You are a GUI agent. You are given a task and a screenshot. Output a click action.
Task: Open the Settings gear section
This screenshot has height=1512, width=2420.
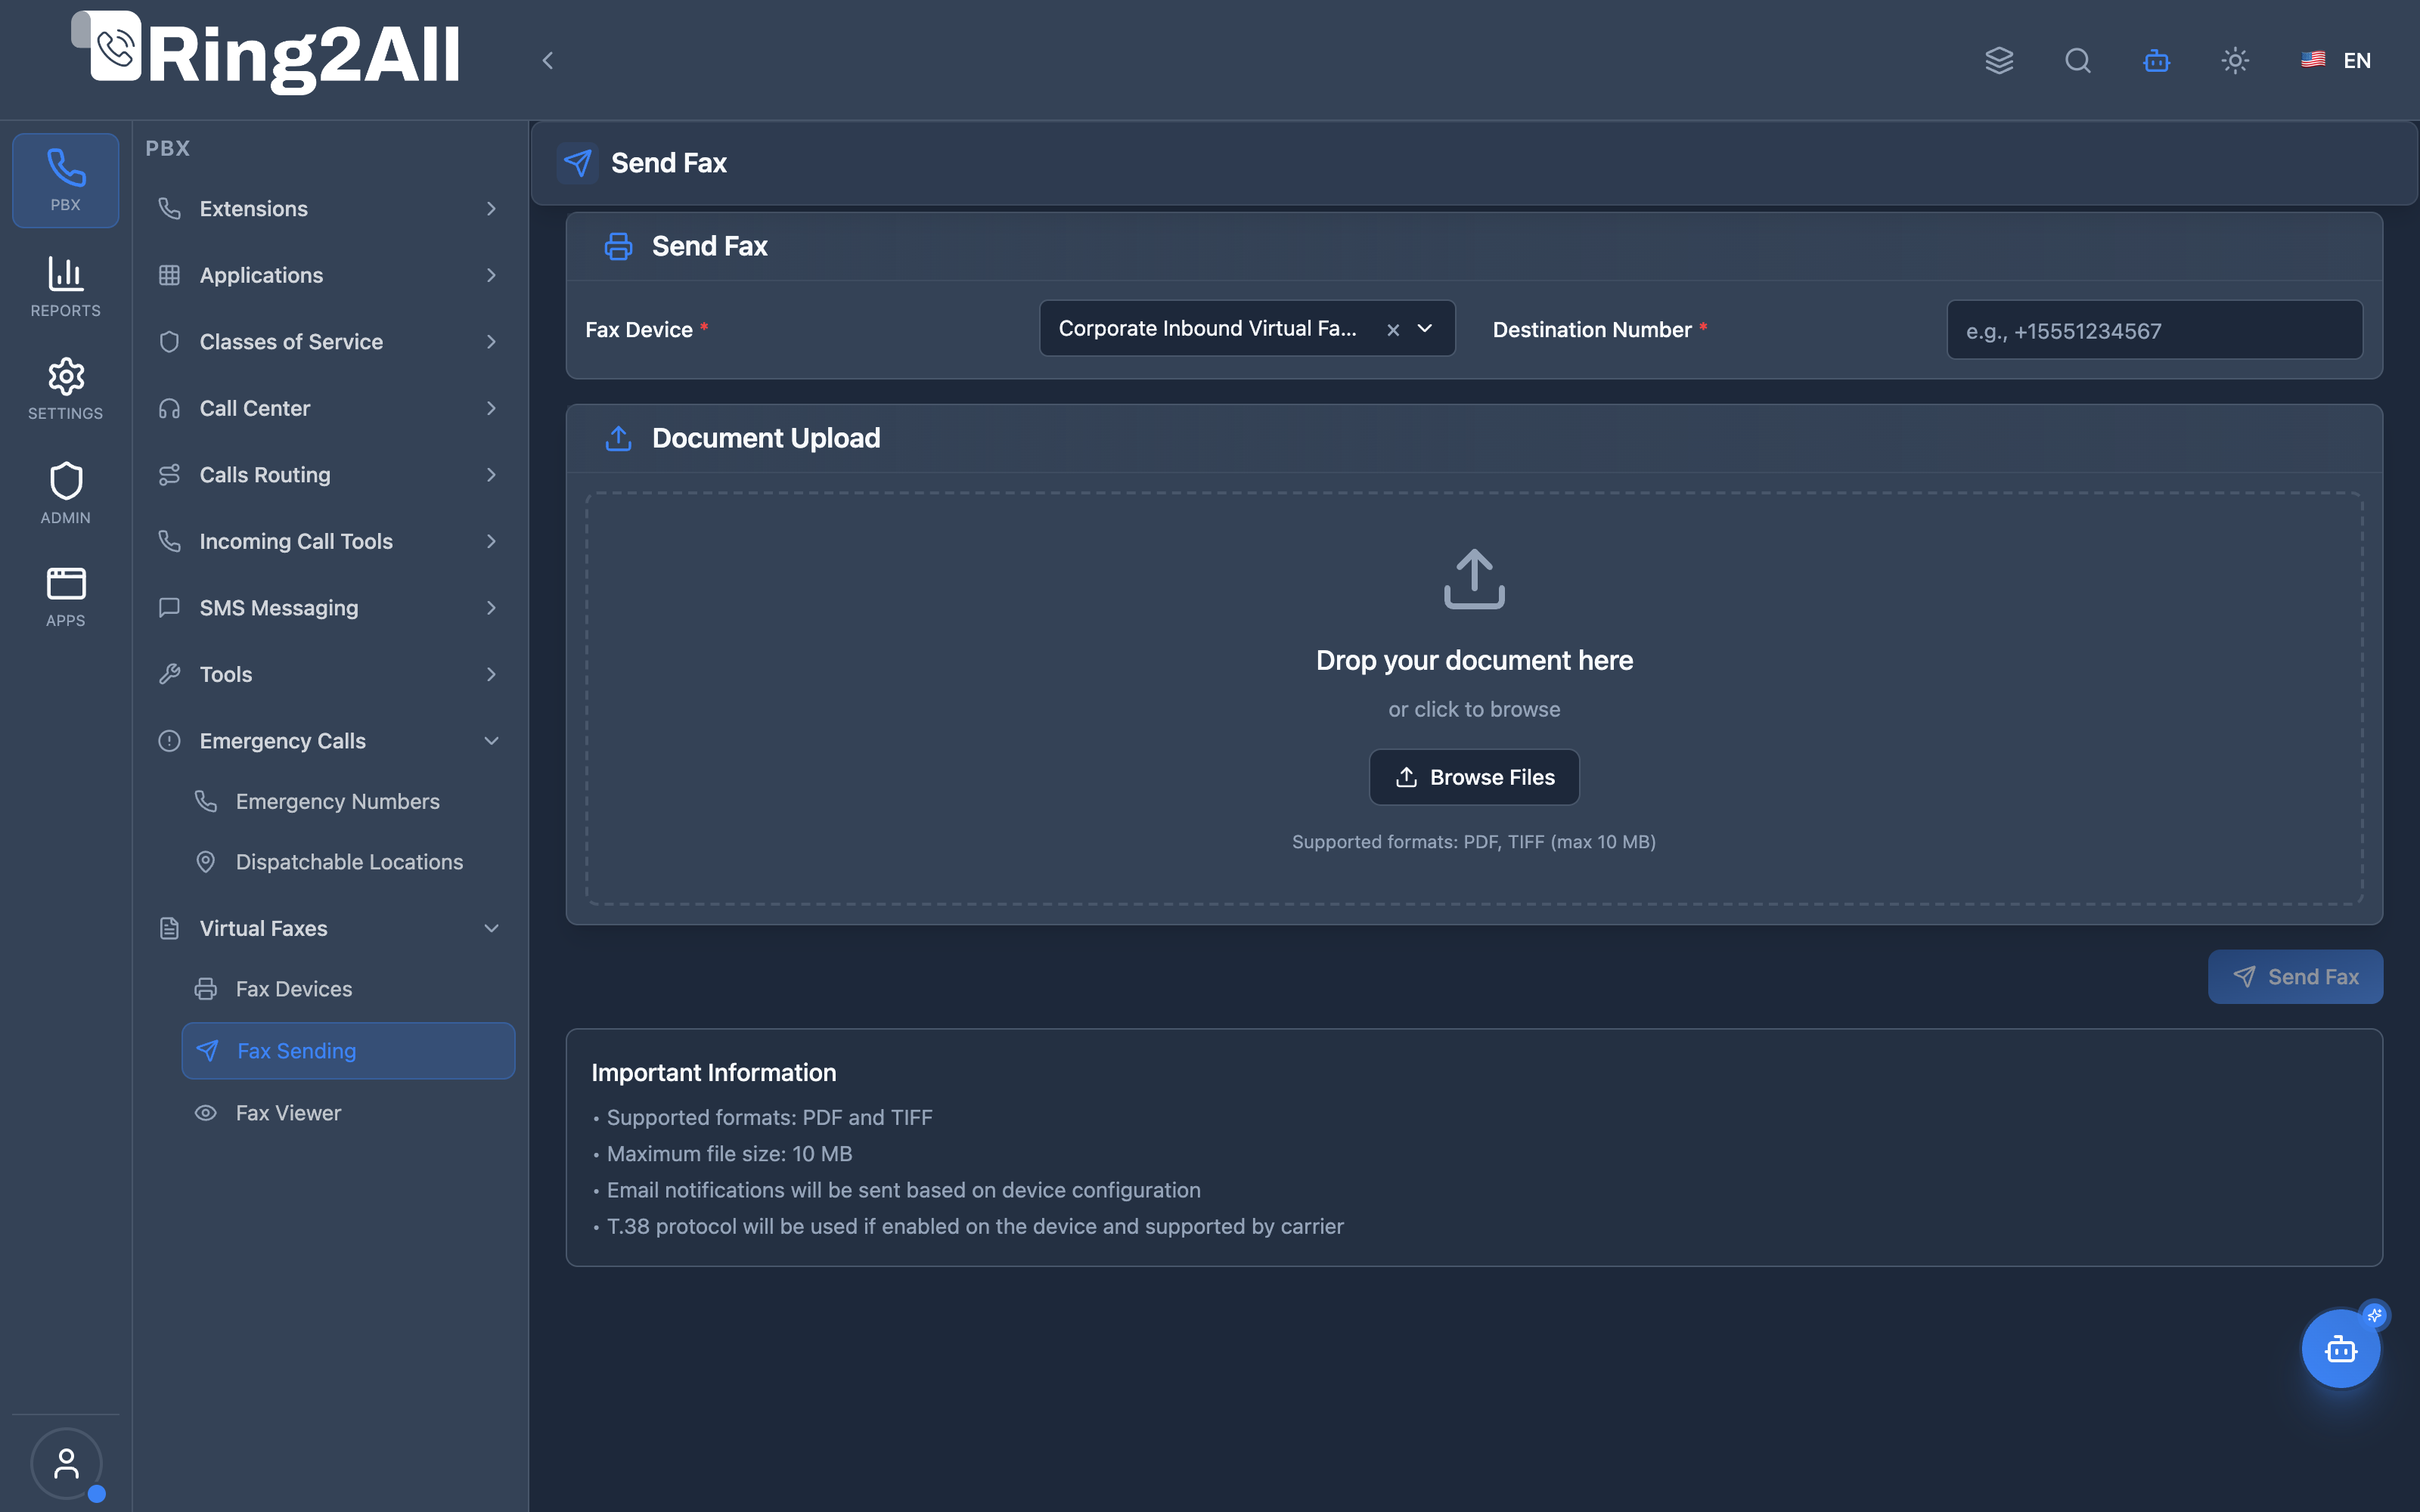coord(66,388)
